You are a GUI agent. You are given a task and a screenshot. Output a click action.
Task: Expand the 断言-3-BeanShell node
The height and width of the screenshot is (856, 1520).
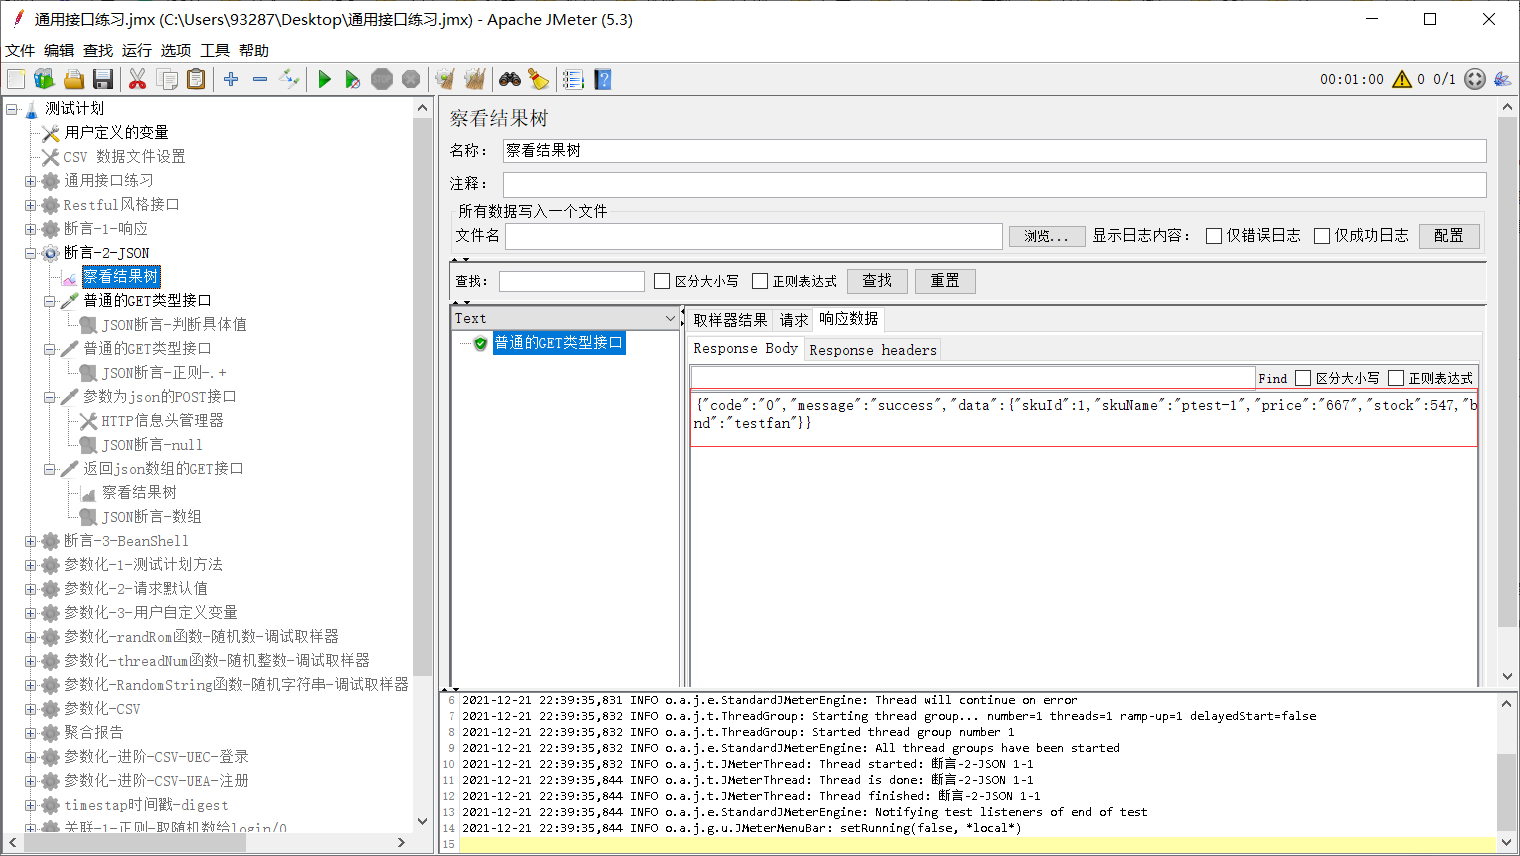tap(30, 541)
